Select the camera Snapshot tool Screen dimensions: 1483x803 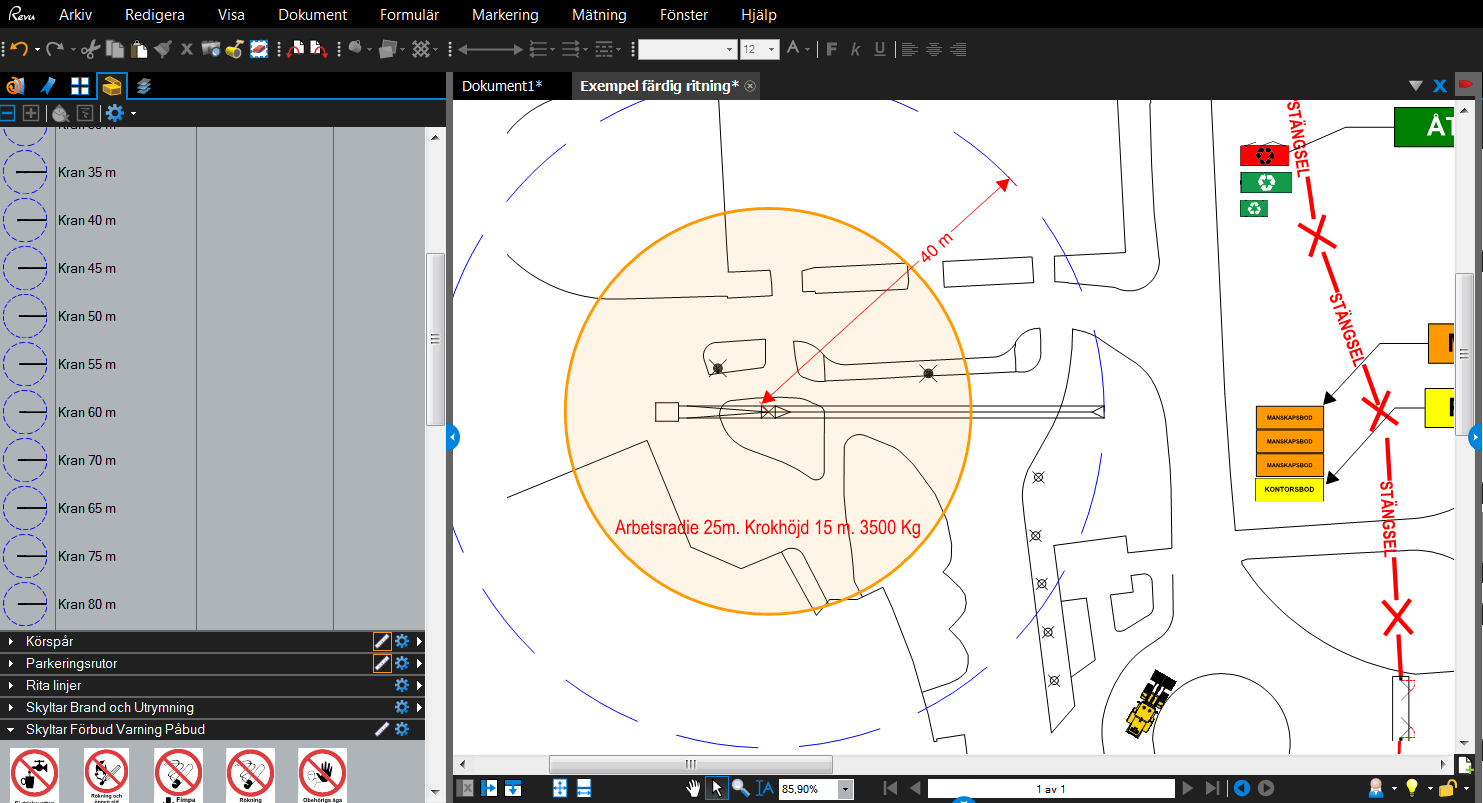[210, 49]
